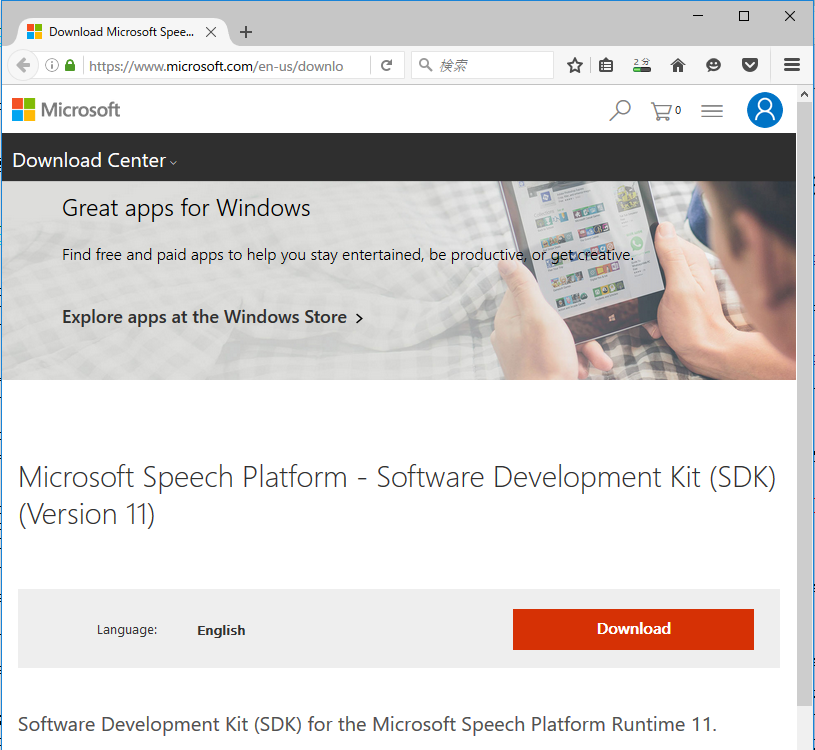Open the shopping cart

click(662, 111)
